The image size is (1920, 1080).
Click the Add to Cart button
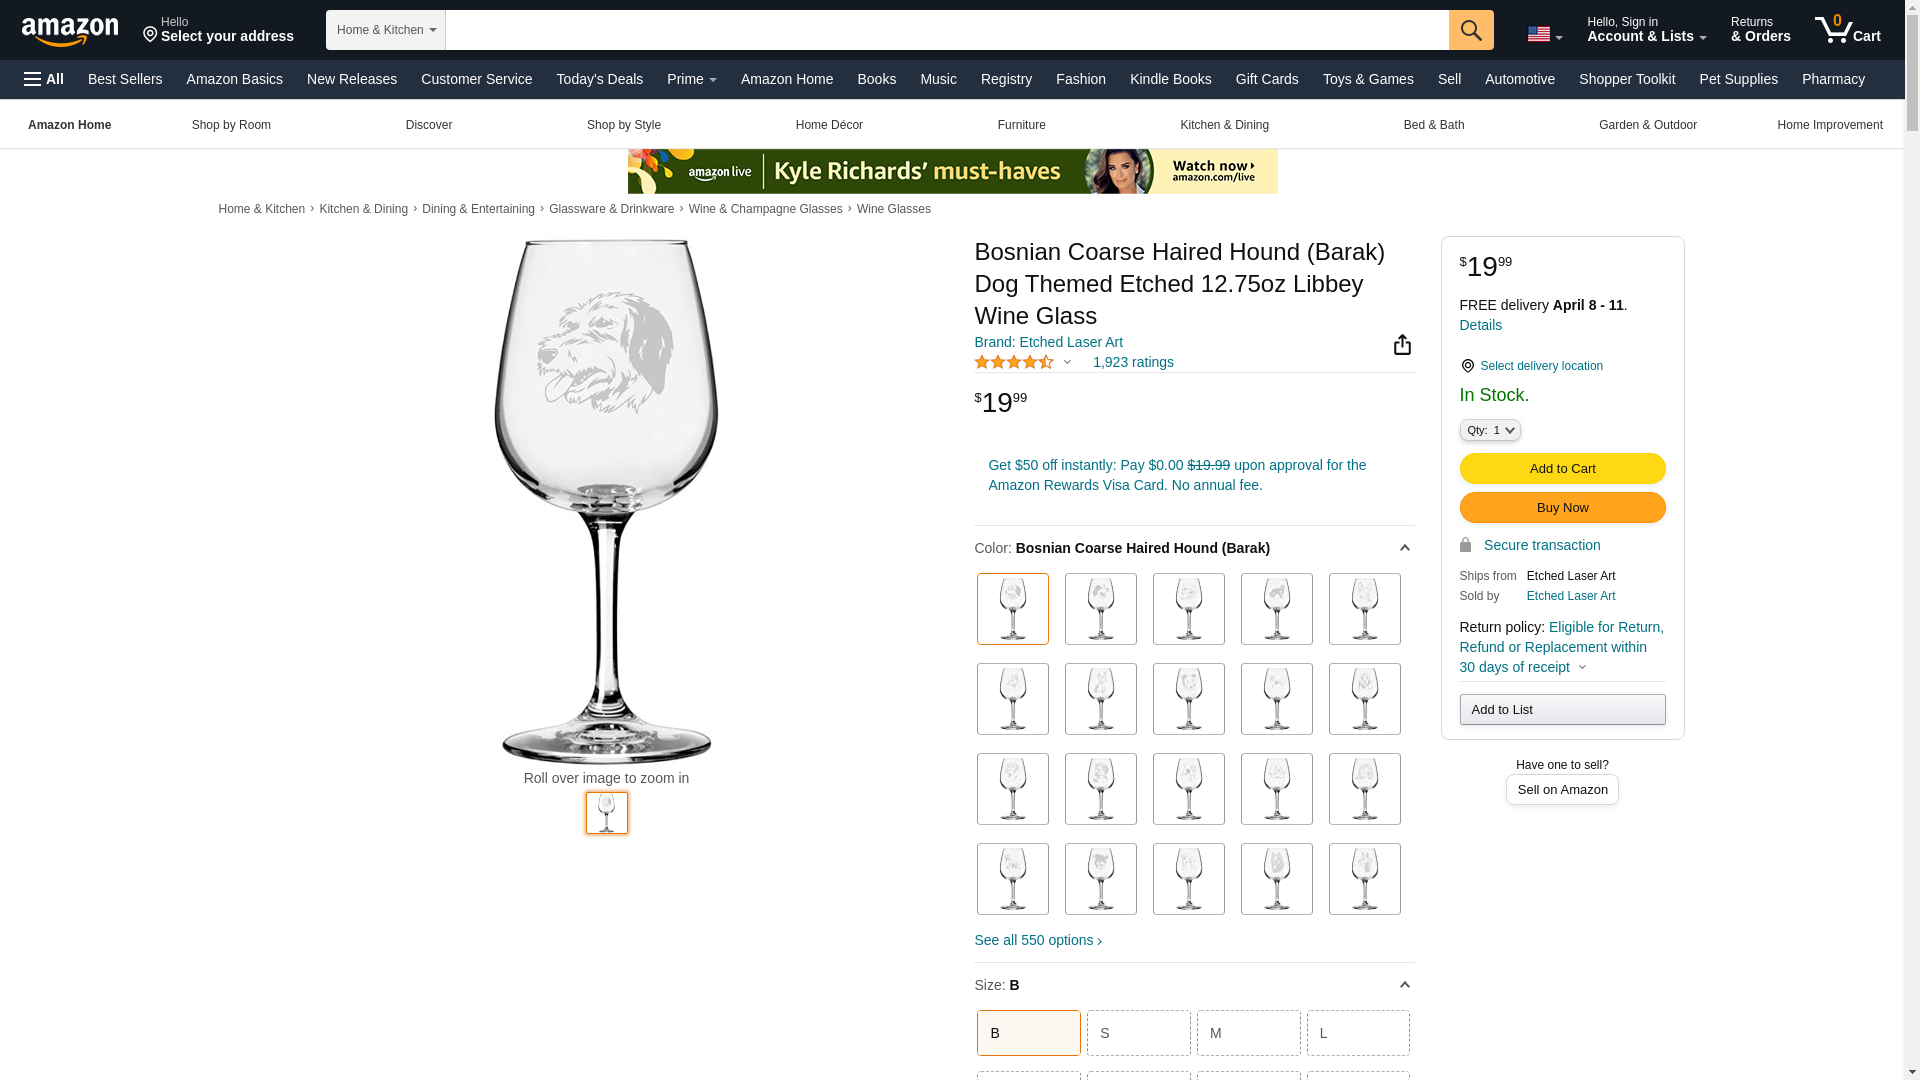(x=1562, y=468)
